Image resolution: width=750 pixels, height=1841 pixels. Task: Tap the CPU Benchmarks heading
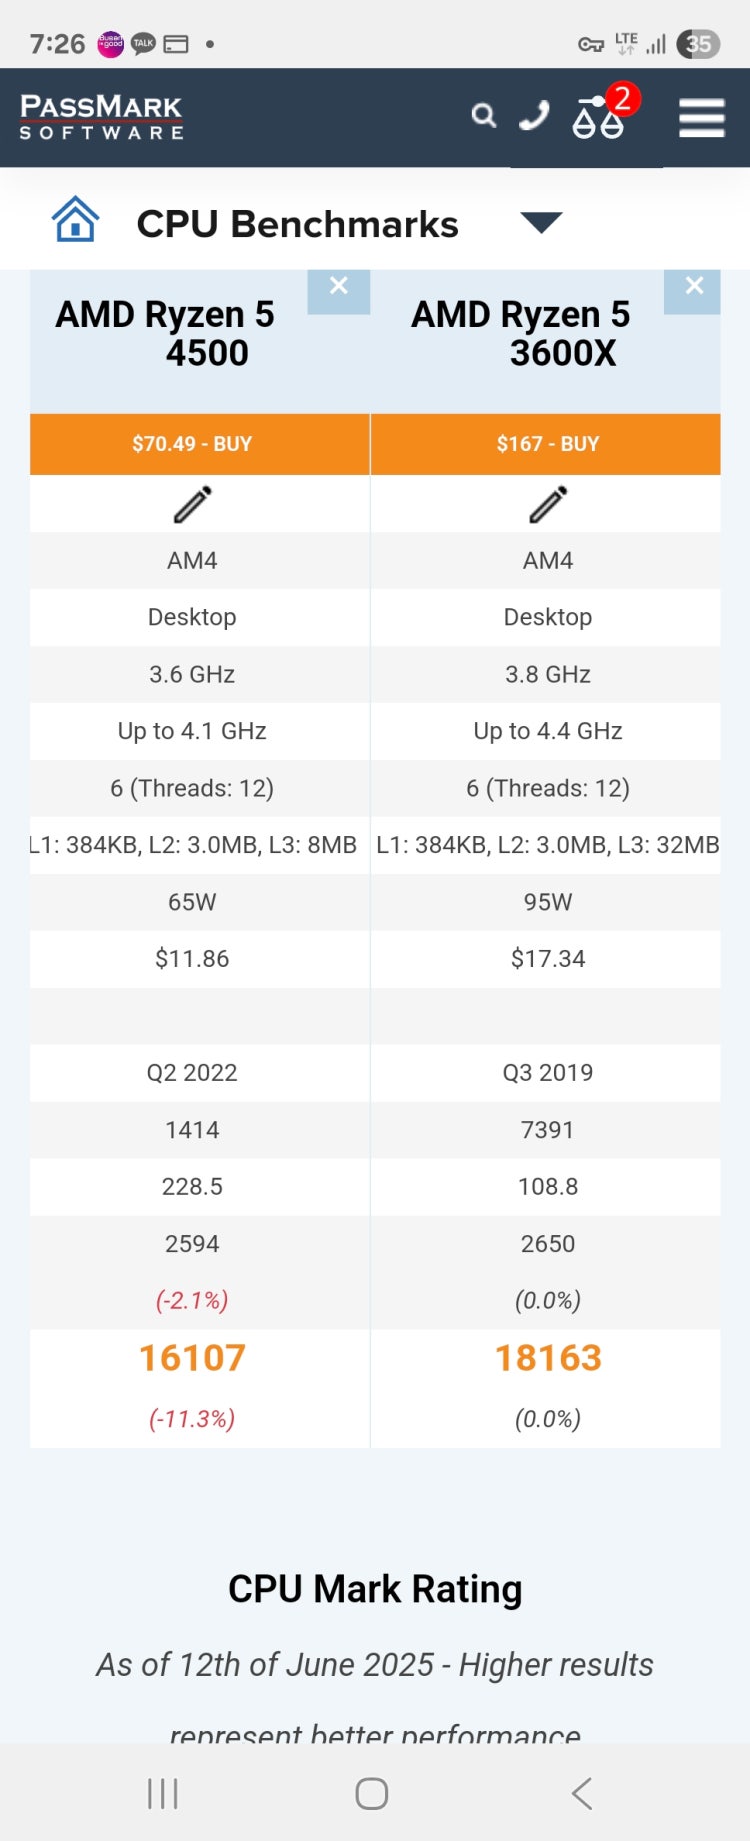(297, 224)
